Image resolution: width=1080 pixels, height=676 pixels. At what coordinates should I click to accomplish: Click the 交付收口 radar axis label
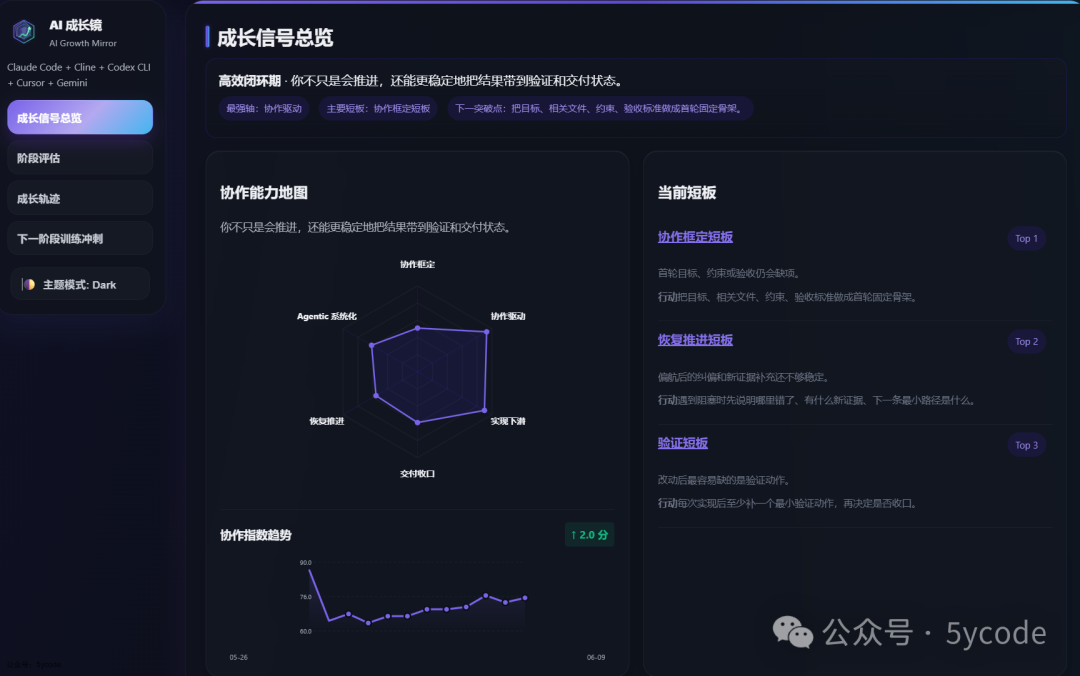417,473
